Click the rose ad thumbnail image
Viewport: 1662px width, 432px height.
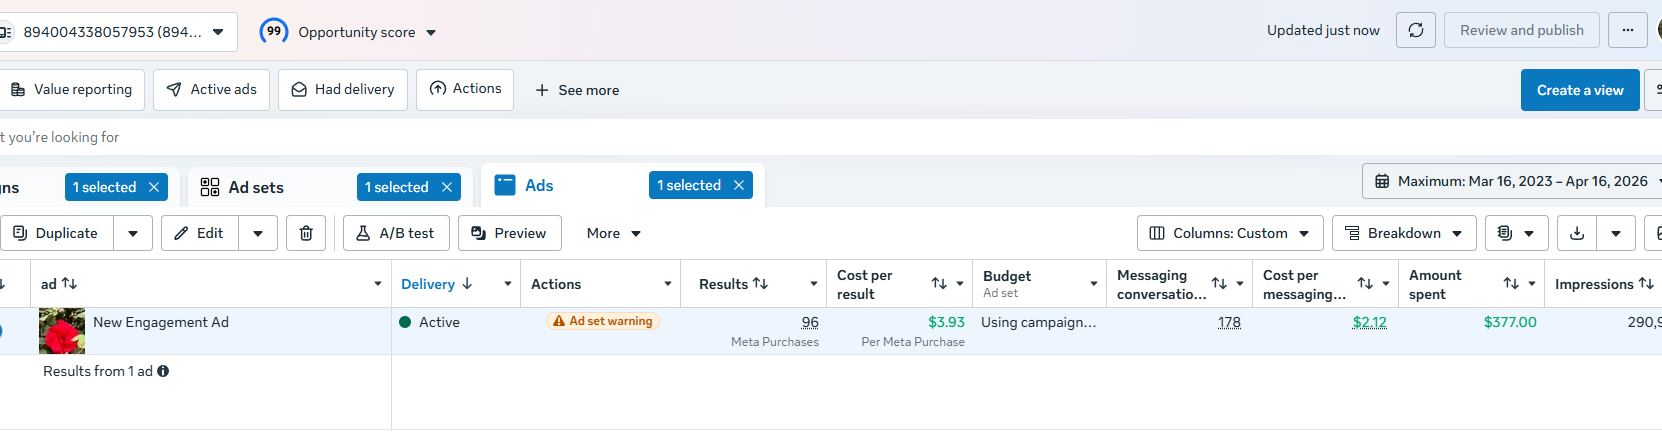62,331
